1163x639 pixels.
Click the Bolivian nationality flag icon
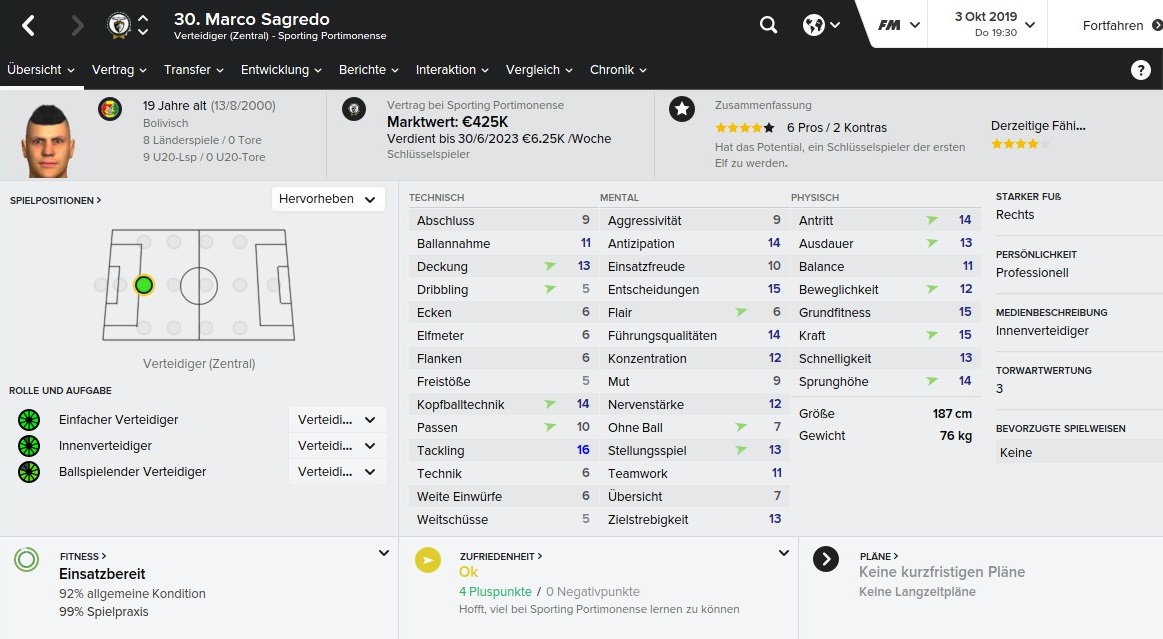[110, 110]
